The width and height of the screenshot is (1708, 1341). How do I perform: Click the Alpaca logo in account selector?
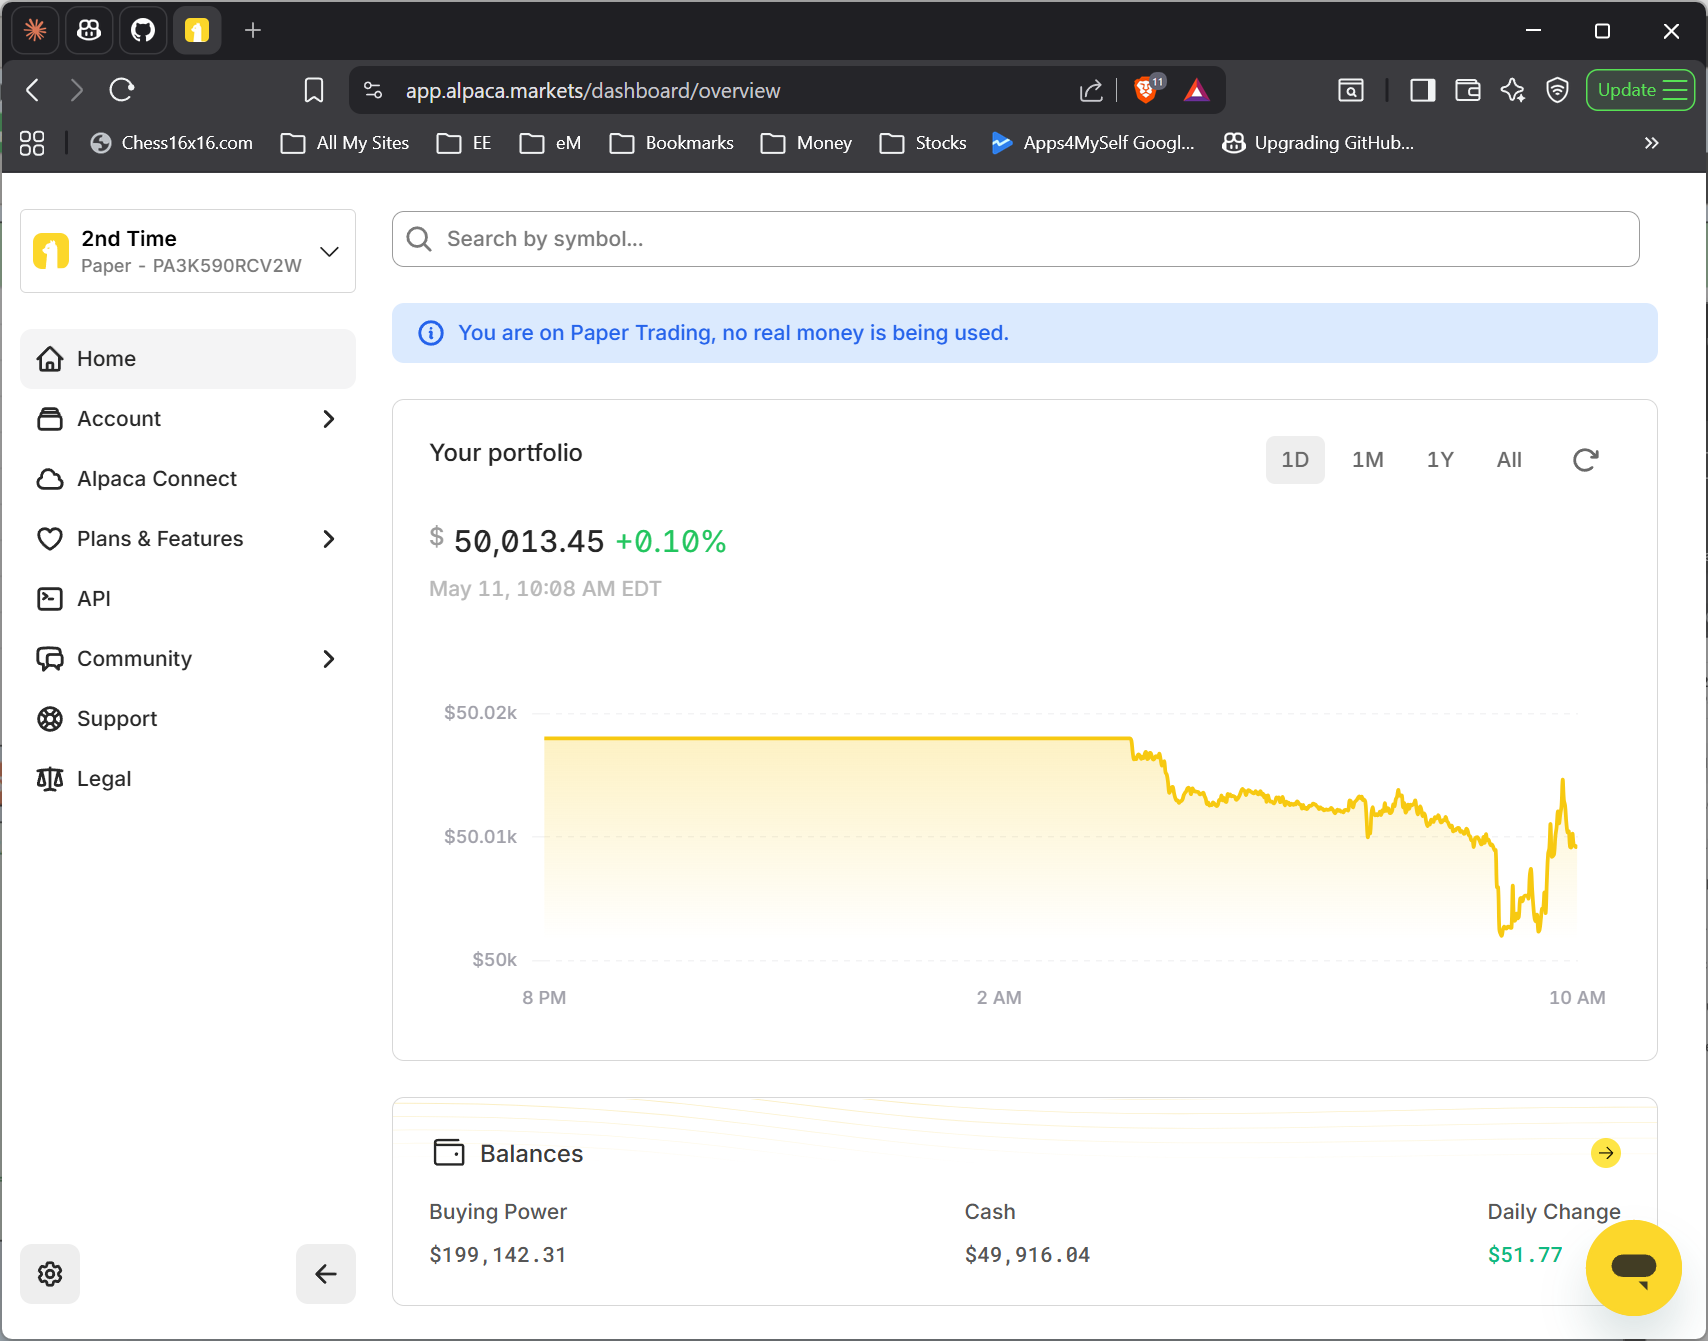tap(51, 251)
